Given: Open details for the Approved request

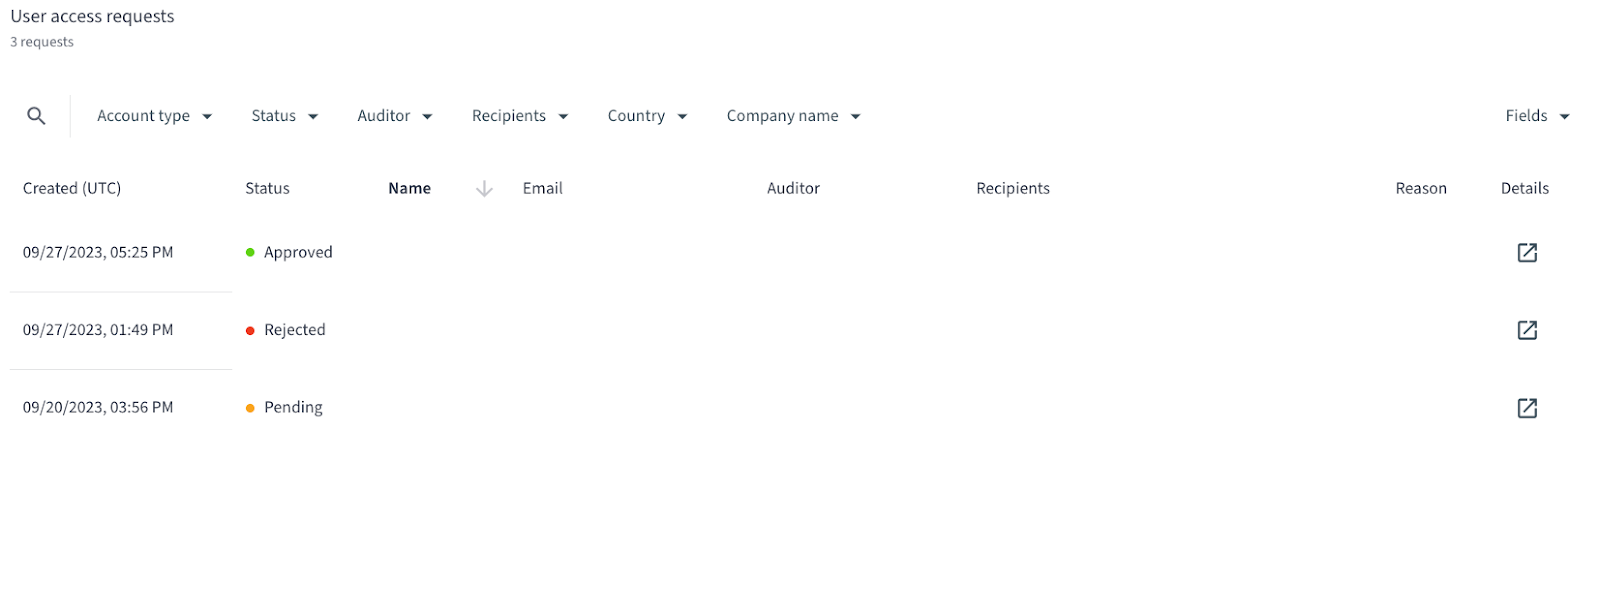Looking at the screenshot, I should pos(1527,253).
